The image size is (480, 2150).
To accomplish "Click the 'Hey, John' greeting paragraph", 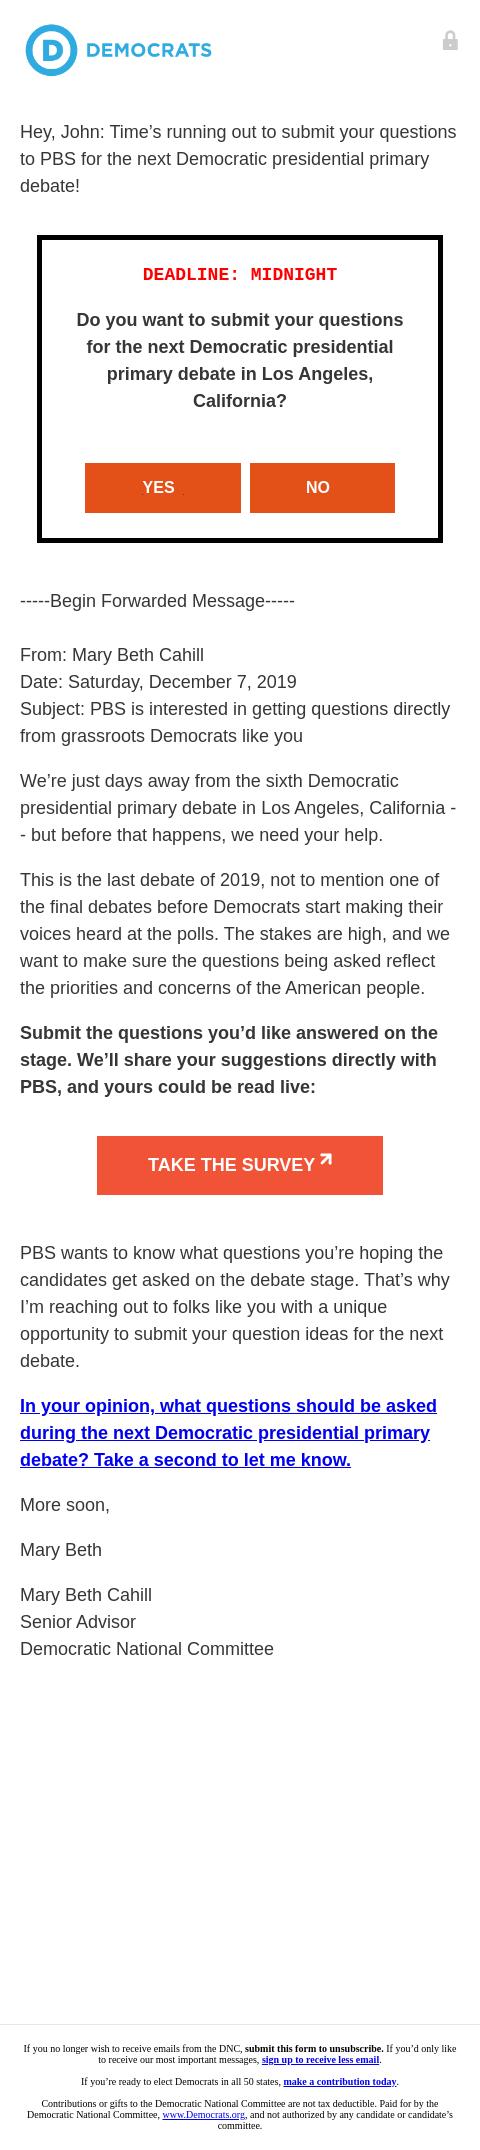I will [x=238, y=159].
